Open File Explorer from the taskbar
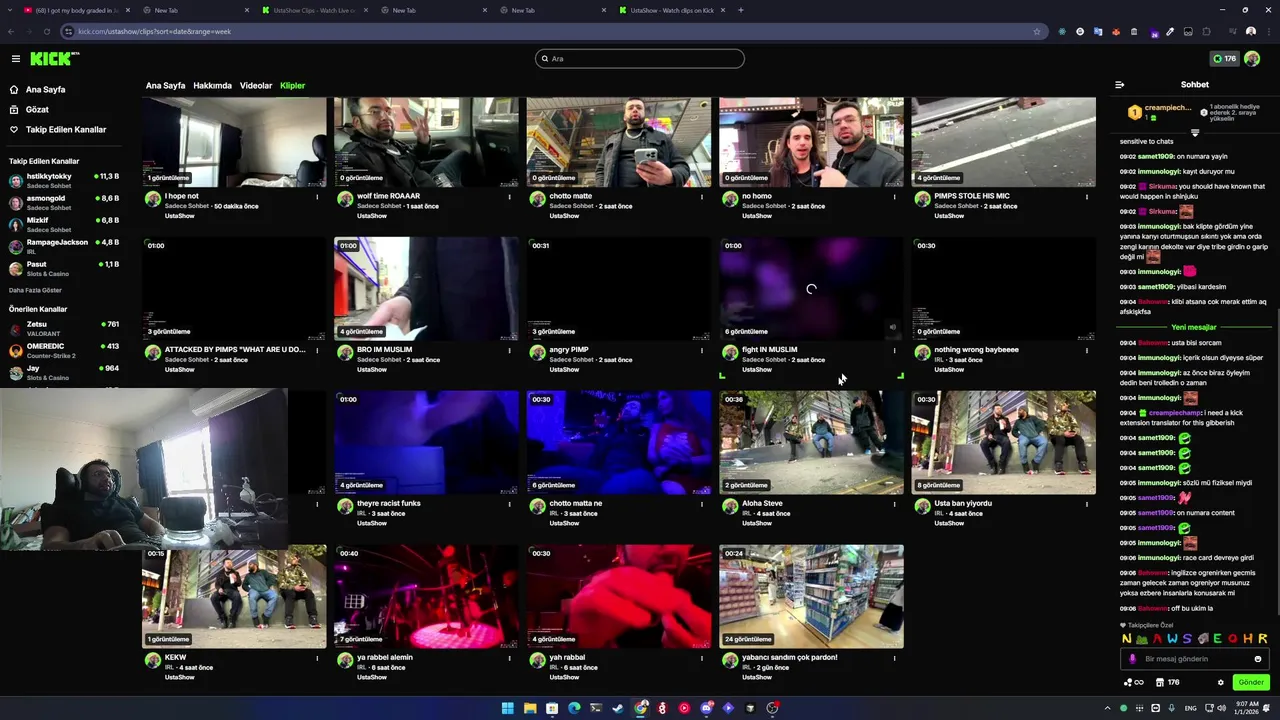The width and height of the screenshot is (1280, 720). [530, 708]
